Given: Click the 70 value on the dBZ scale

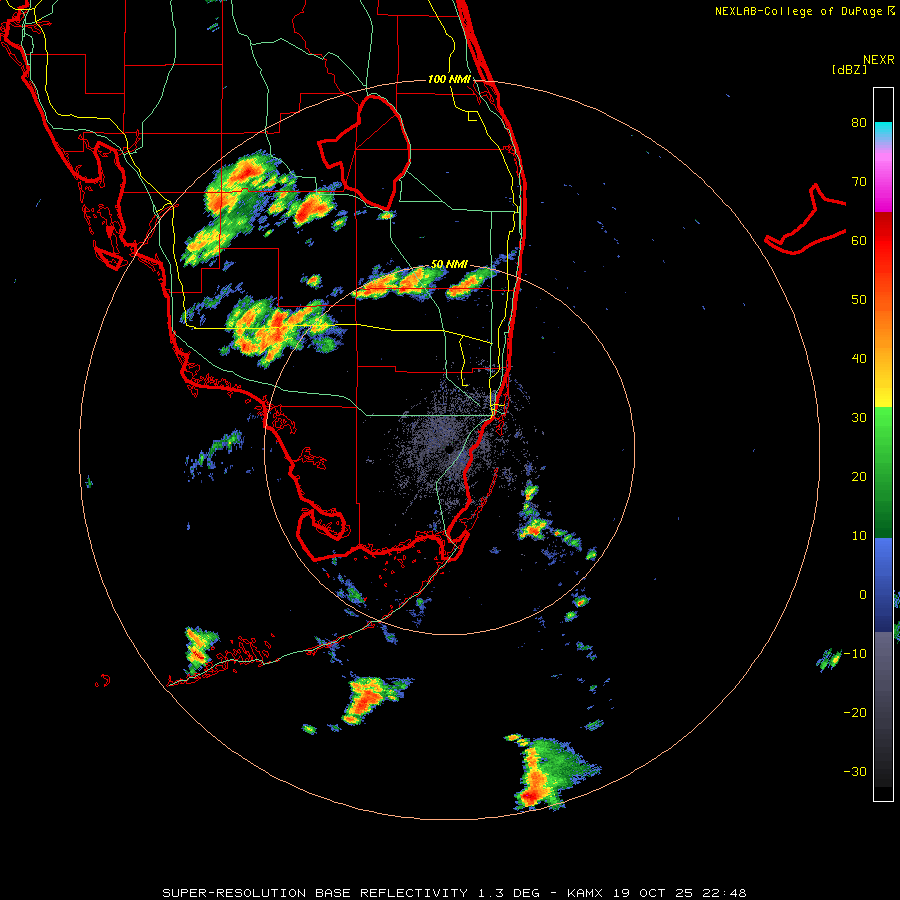Looking at the screenshot, I should pos(859,182).
